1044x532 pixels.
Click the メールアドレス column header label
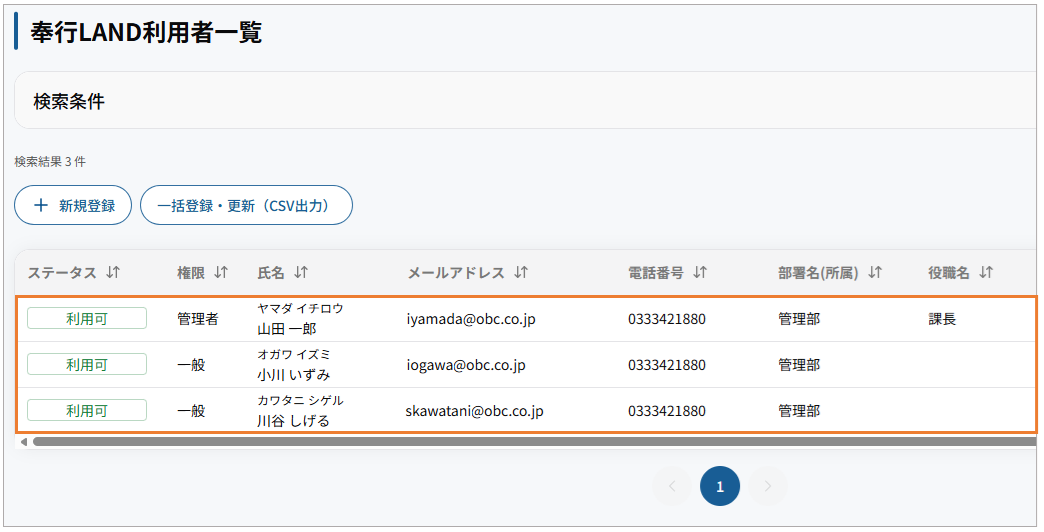[x=456, y=272]
